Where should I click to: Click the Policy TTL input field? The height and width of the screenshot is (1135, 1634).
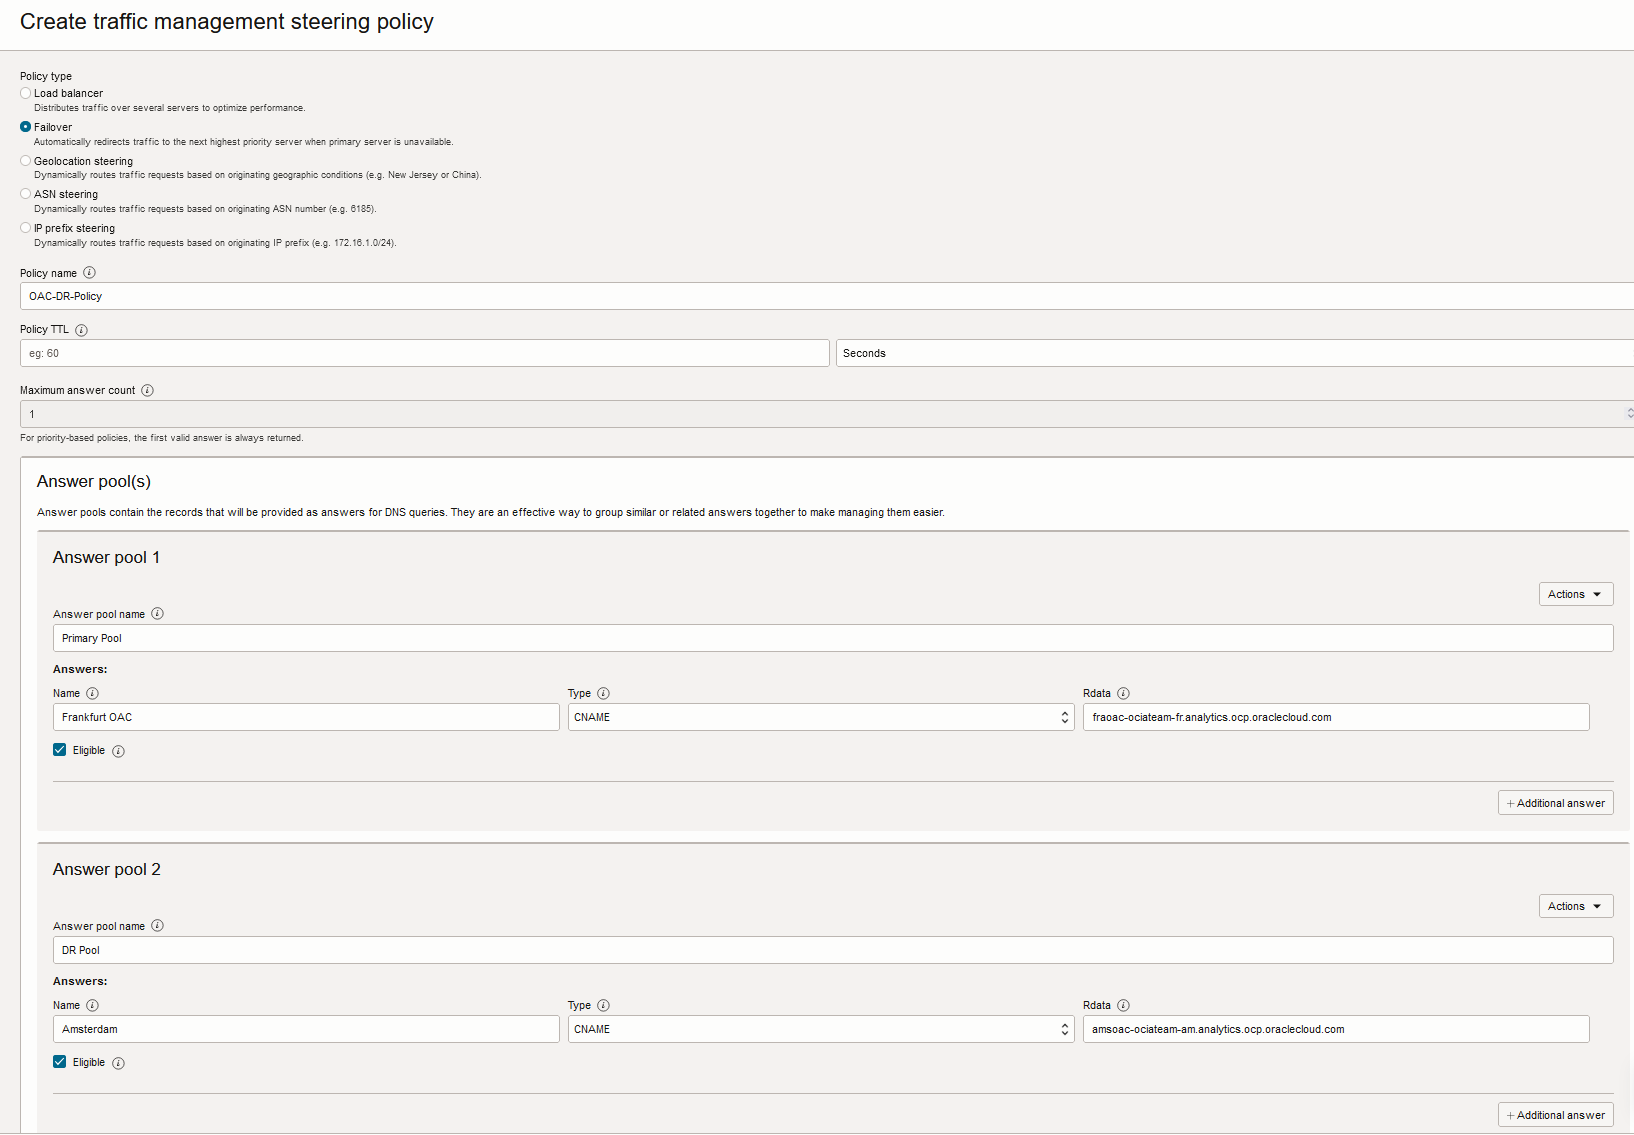point(424,353)
